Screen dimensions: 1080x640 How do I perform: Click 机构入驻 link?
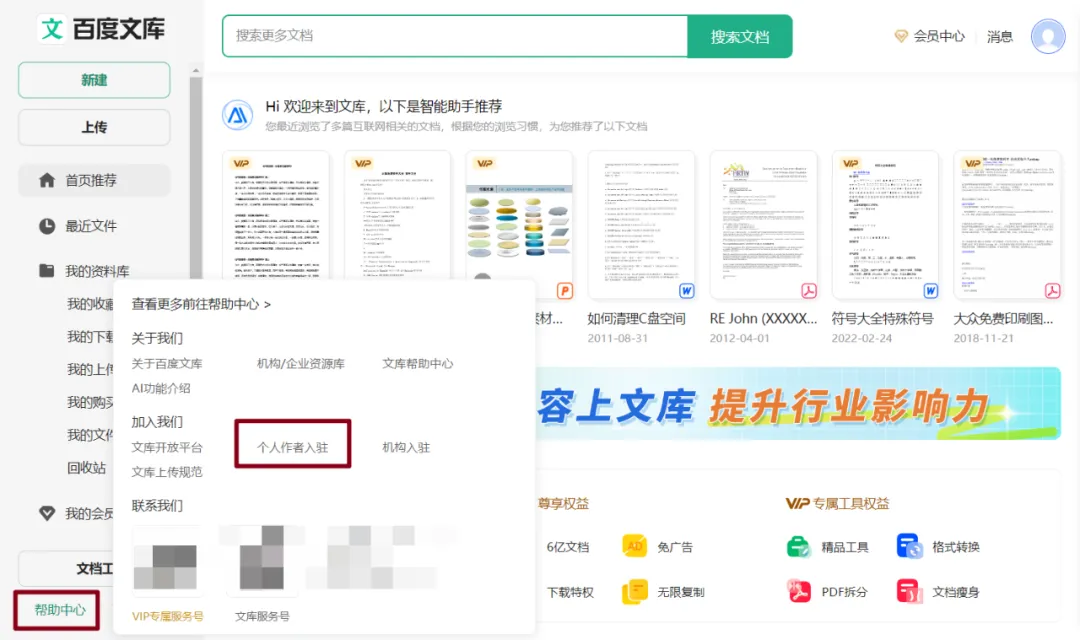click(x=406, y=447)
